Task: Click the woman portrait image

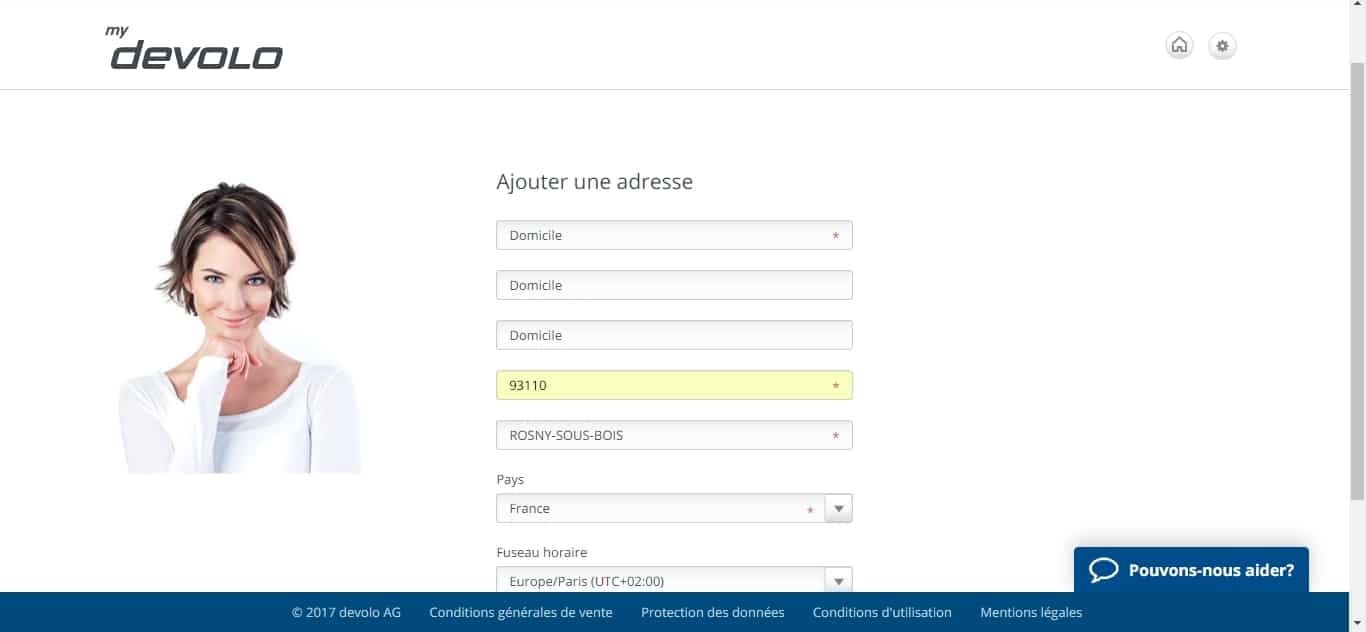Action: tap(240, 327)
